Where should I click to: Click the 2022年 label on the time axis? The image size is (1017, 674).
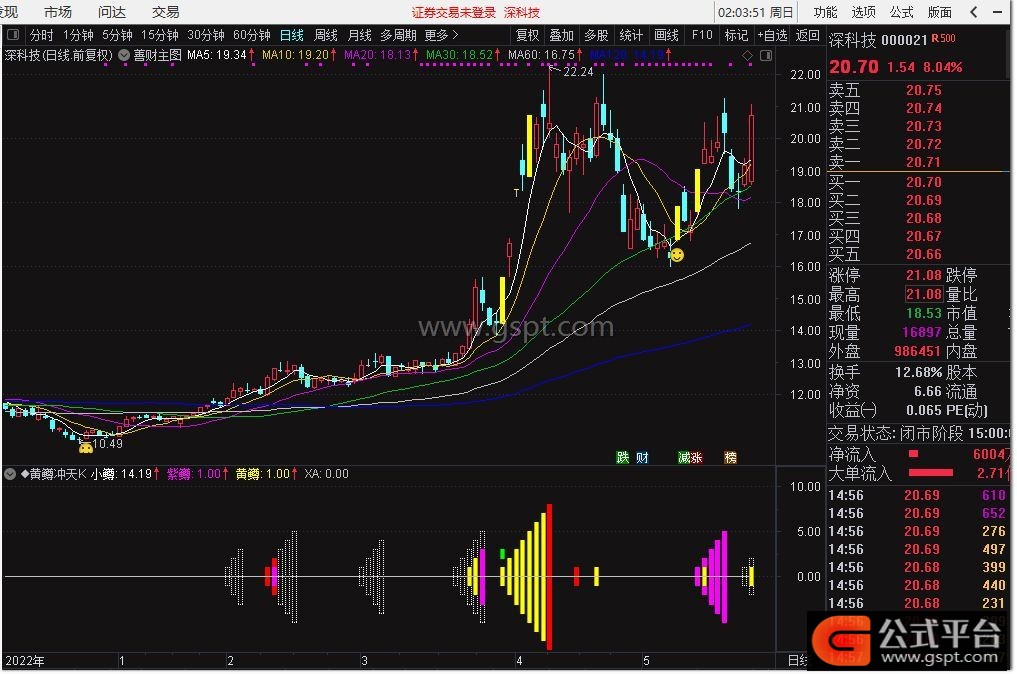click(x=25, y=660)
